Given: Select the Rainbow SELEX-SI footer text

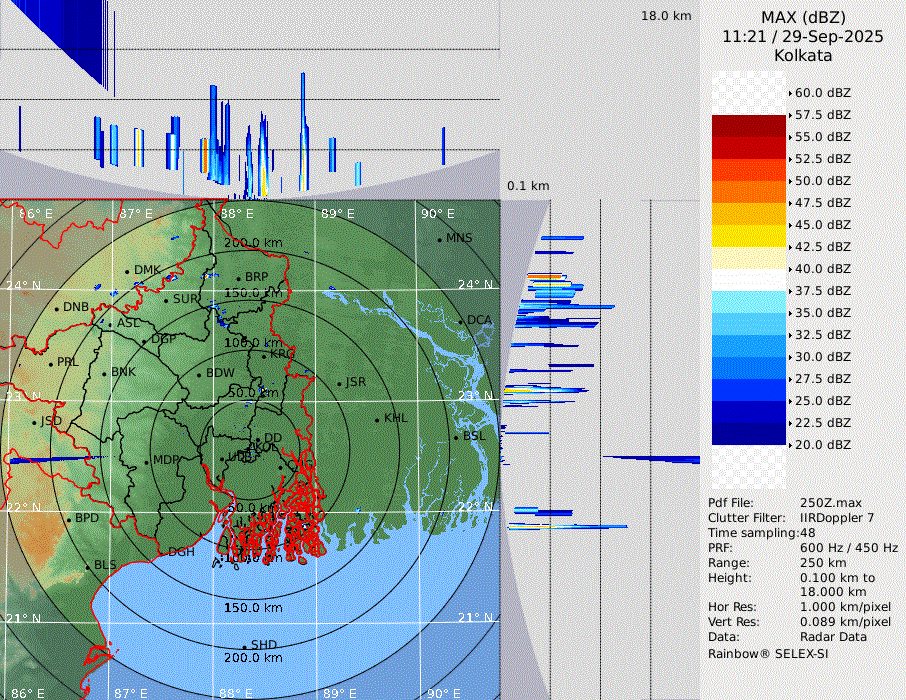Looking at the screenshot, I should tap(768, 654).
